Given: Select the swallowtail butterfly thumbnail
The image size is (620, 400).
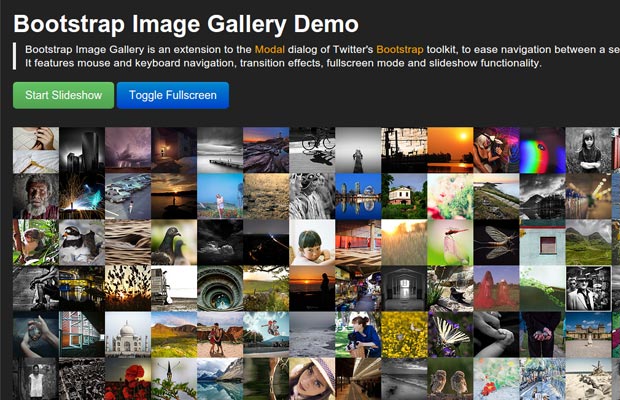Looking at the screenshot, I should pos(450,334).
